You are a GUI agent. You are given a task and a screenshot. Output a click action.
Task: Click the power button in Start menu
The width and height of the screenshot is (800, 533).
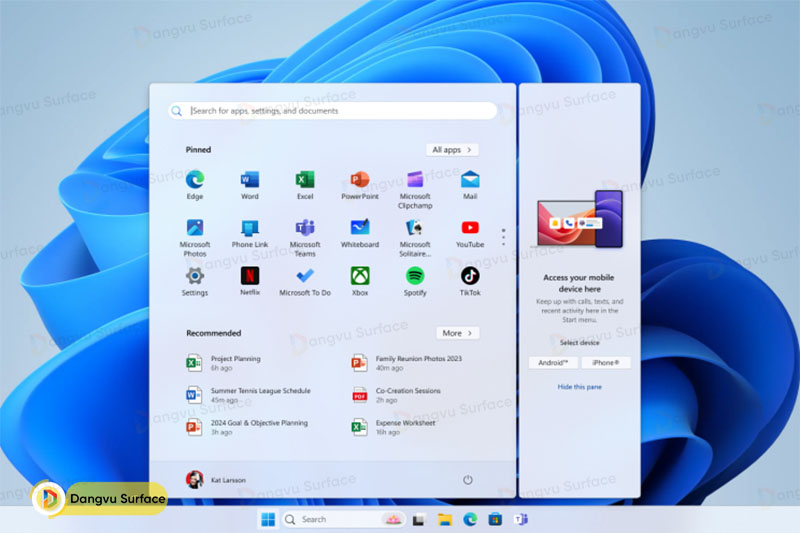(467, 480)
